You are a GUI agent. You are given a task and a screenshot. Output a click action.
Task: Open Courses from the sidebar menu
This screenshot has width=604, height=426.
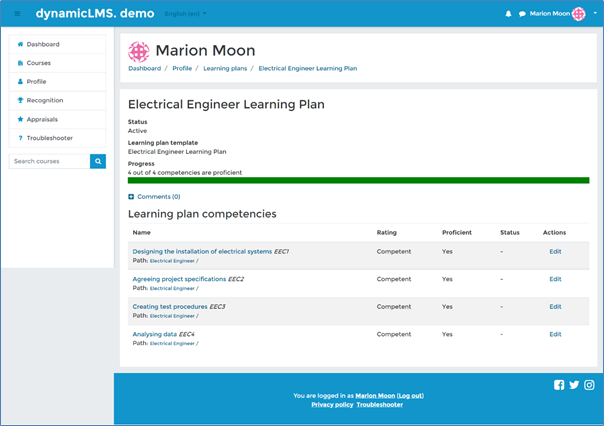(x=57, y=63)
